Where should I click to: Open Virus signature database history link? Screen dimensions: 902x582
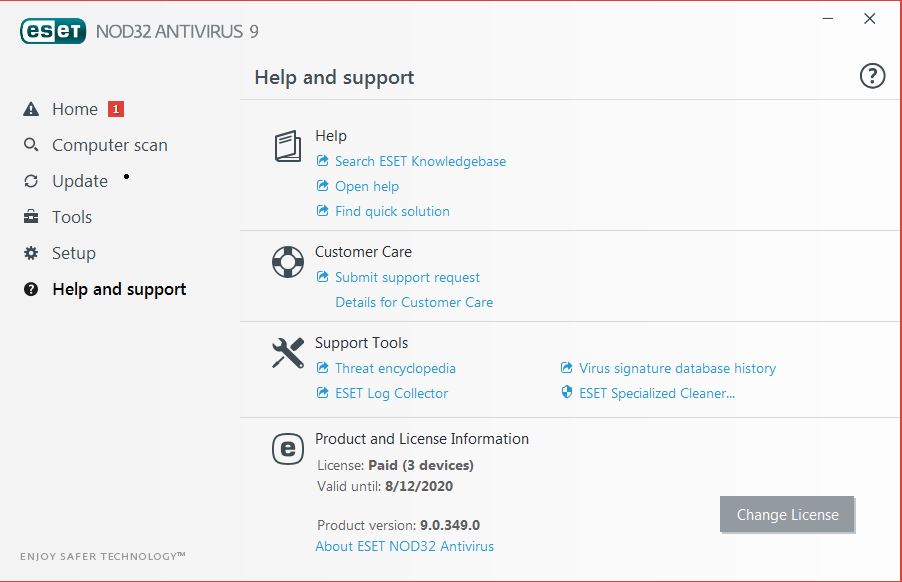[x=678, y=368]
